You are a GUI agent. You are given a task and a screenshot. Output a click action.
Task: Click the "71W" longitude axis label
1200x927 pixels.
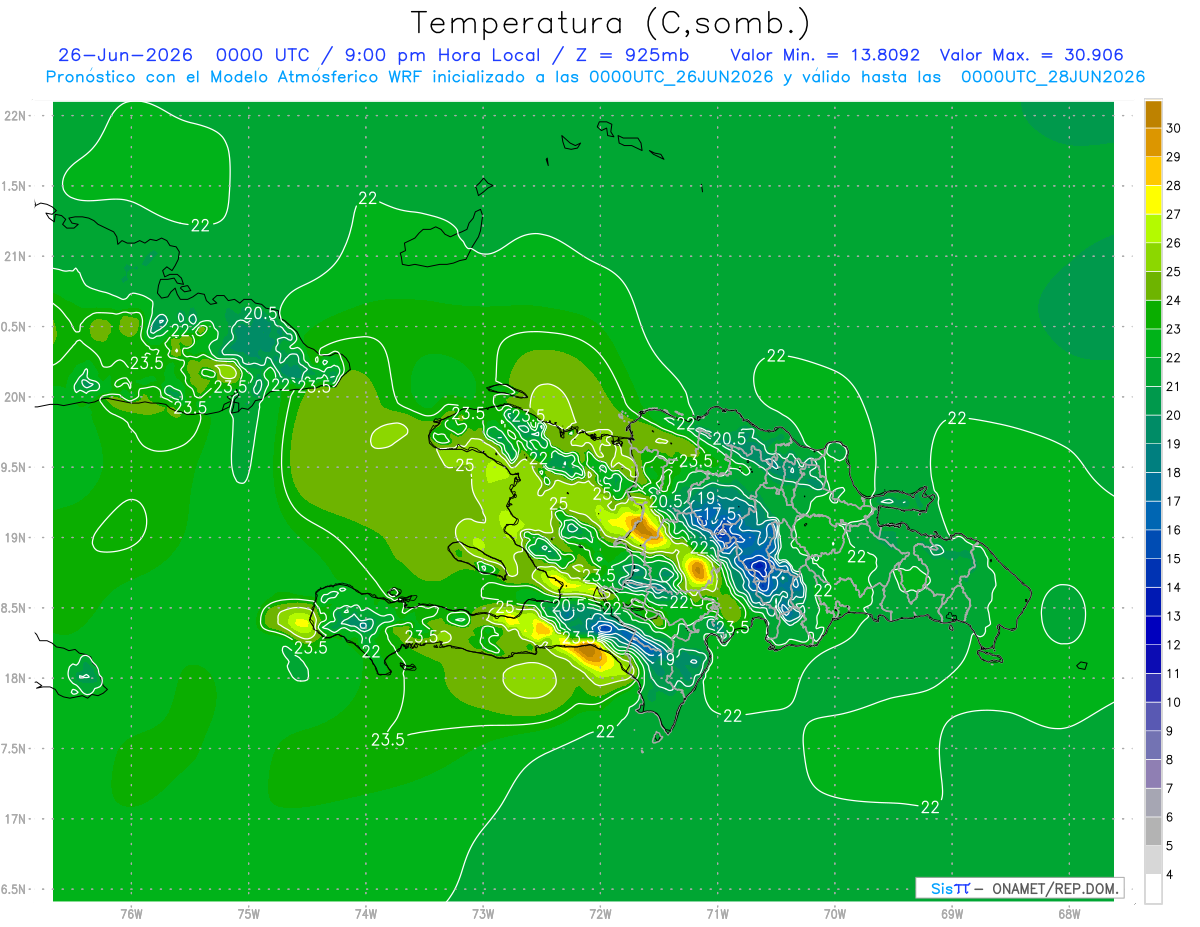point(717,914)
